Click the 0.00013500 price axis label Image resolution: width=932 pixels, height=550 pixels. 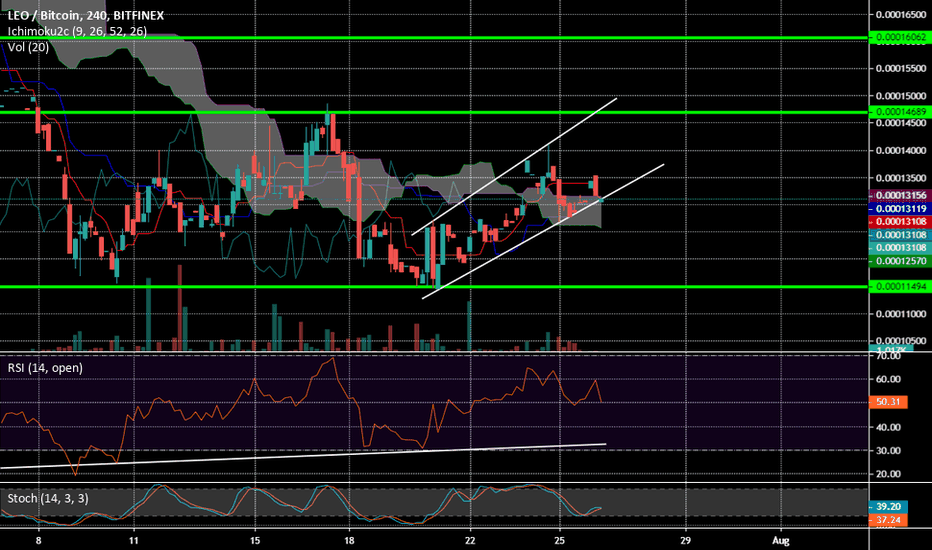tap(901, 178)
